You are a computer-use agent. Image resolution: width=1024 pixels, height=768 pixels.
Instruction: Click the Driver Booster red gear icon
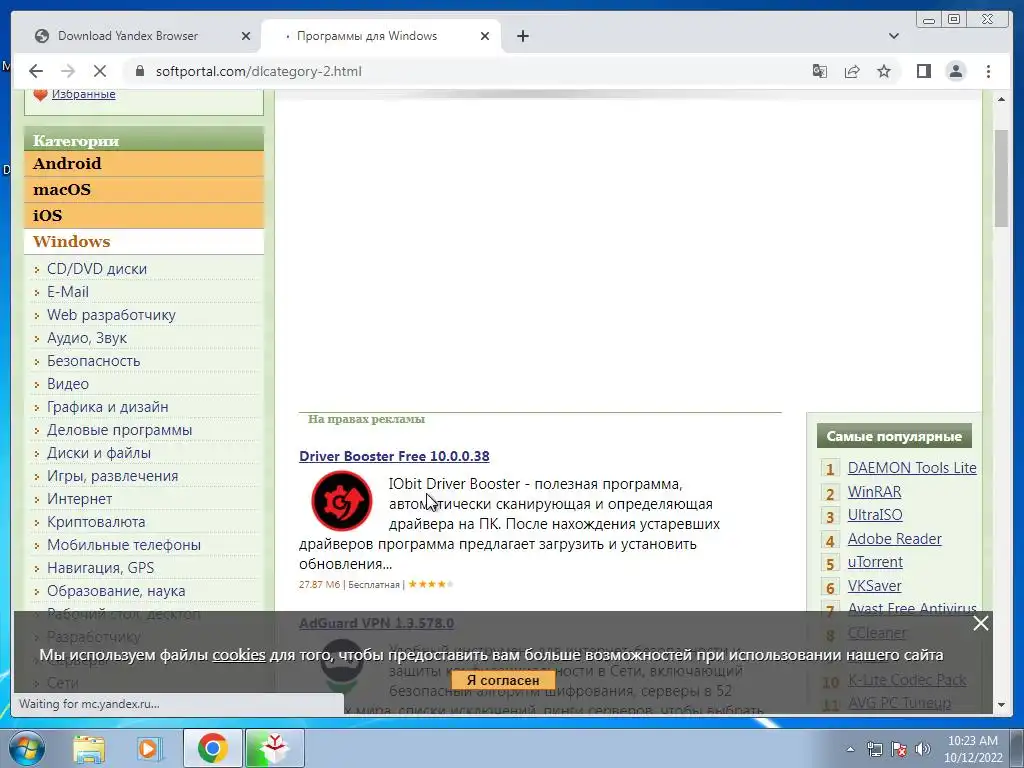point(342,500)
